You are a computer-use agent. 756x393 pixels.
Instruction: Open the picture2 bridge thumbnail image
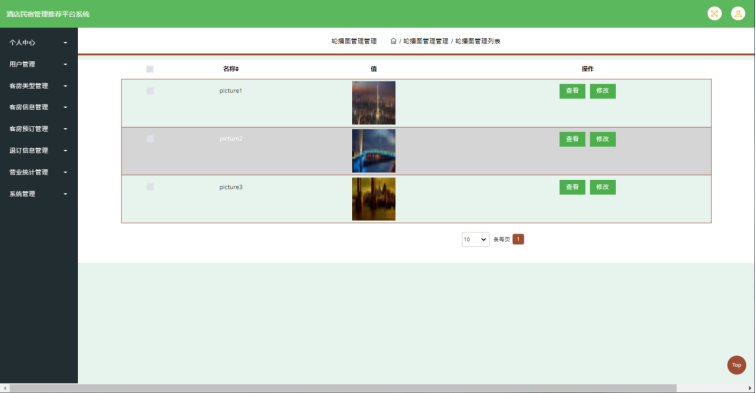pyautogui.click(x=374, y=150)
